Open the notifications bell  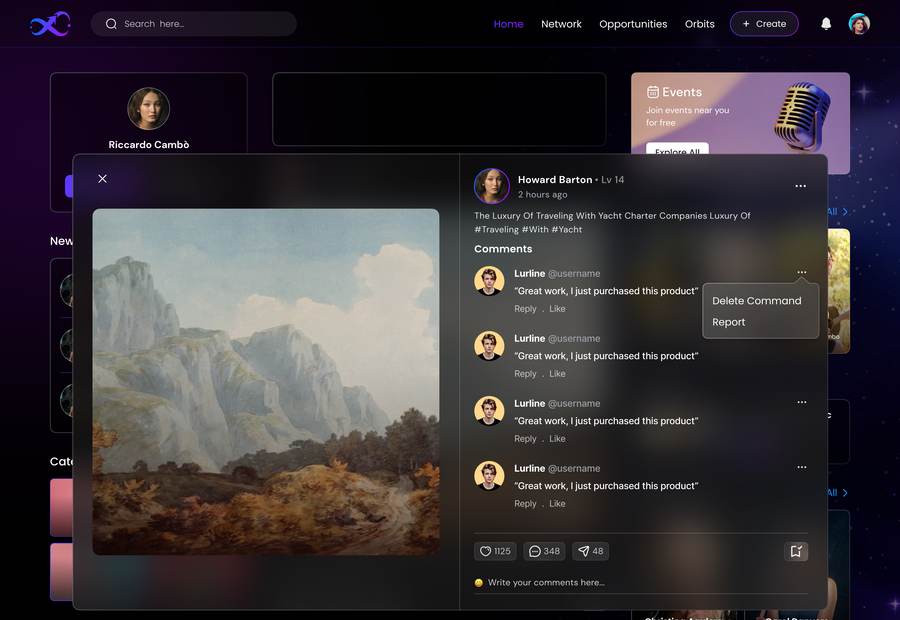pyautogui.click(x=826, y=24)
